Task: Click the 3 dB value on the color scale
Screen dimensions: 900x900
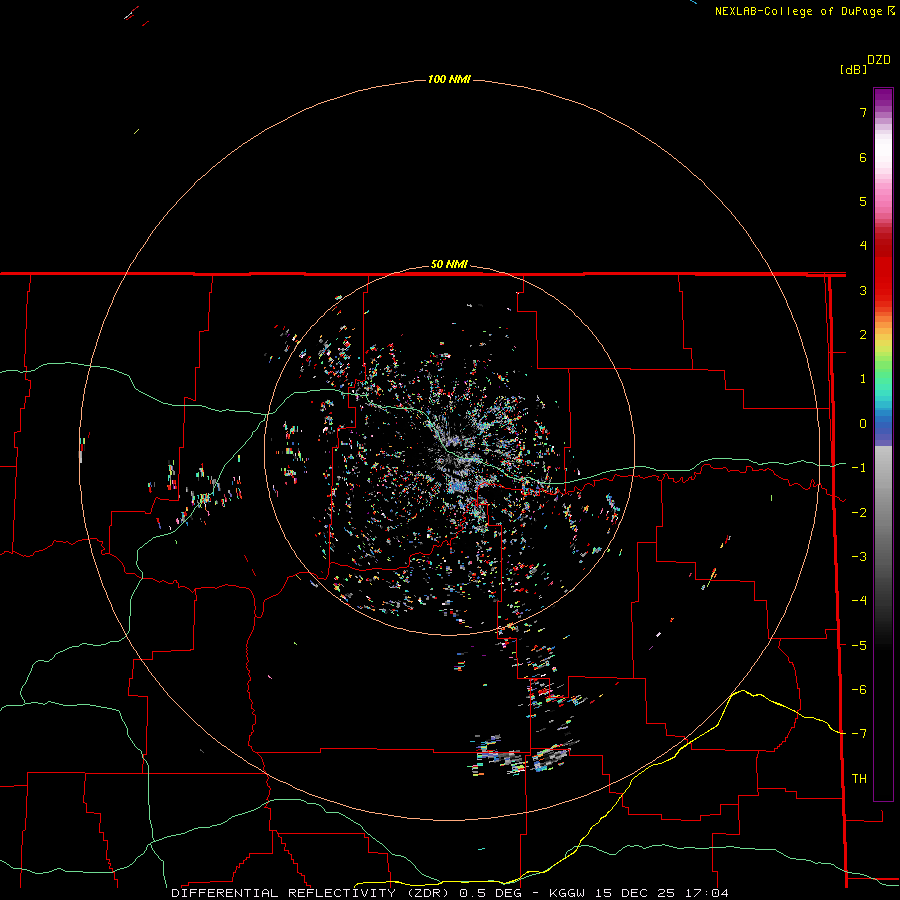Action: tap(863, 290)
